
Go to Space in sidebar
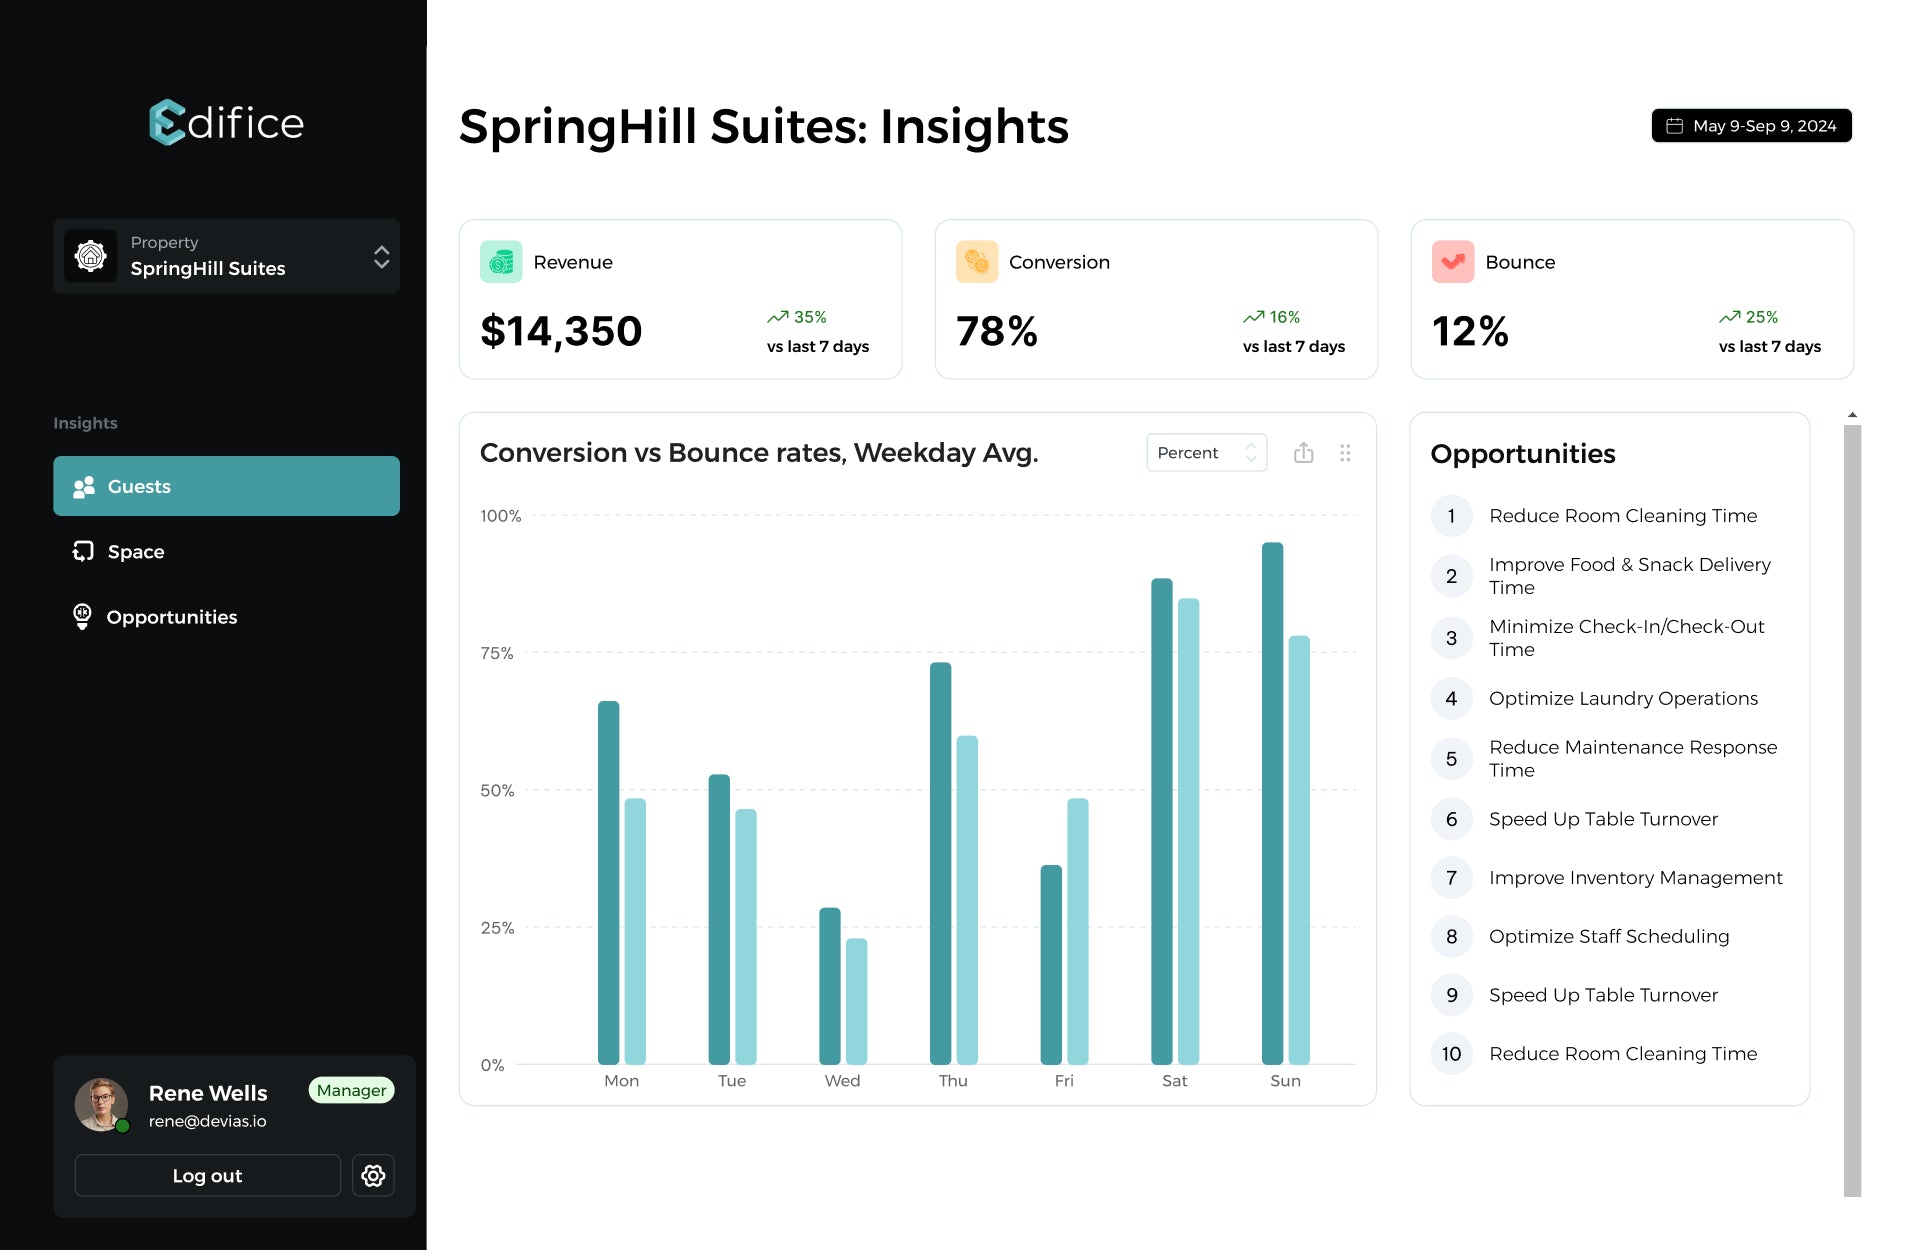pos(136,552)
